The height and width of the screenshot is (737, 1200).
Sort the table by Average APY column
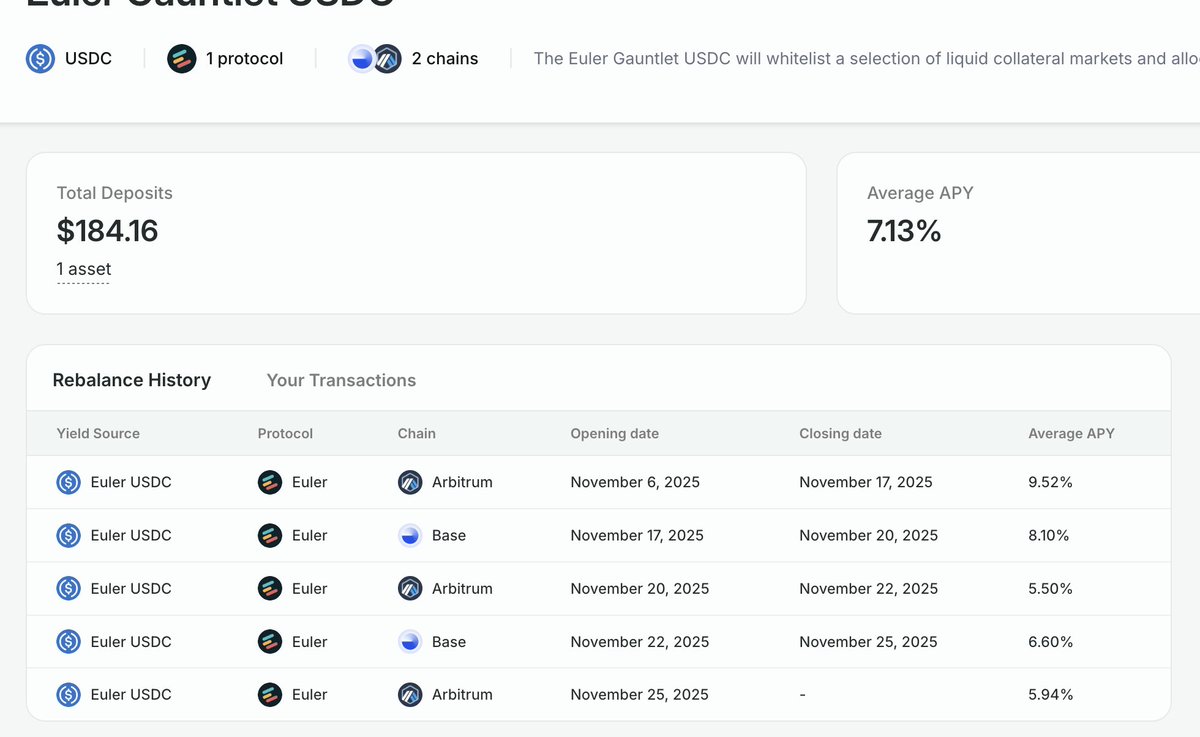click(x=1071, y=433)
